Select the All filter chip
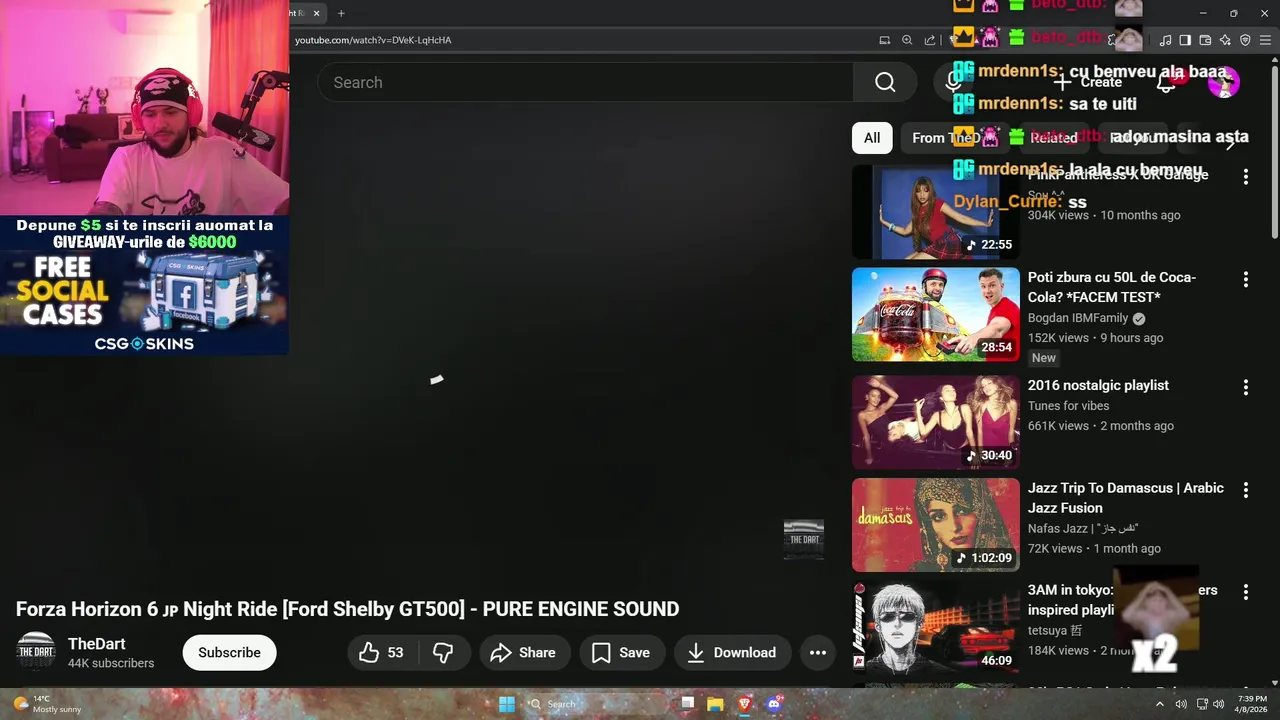Viewport: 1280px width, 720px height. (872, 138)
